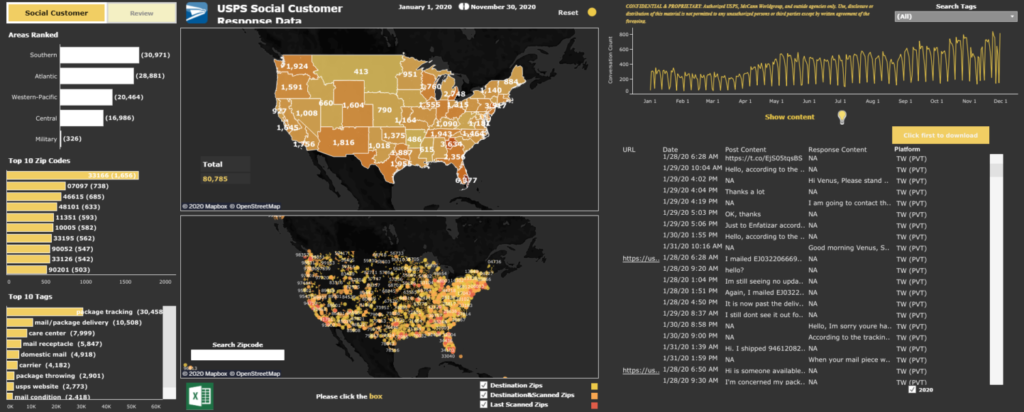Click the Excel export icon
Screen dimensions: 1024x412
199,396
